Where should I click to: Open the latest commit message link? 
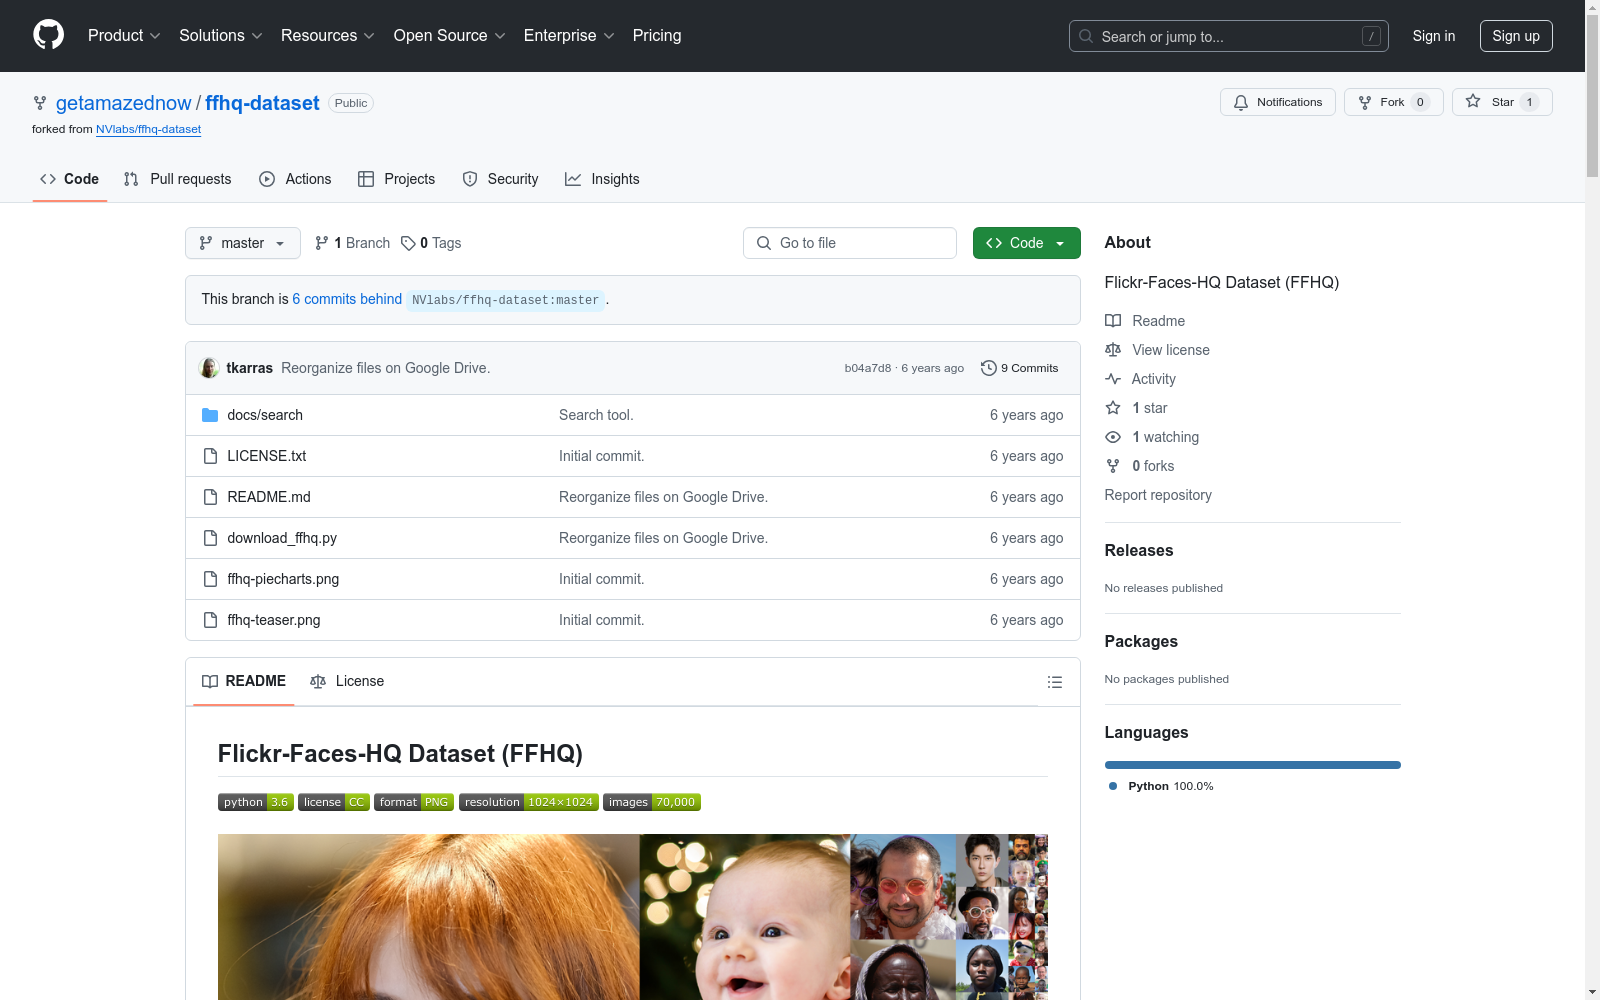click(386, 368)
